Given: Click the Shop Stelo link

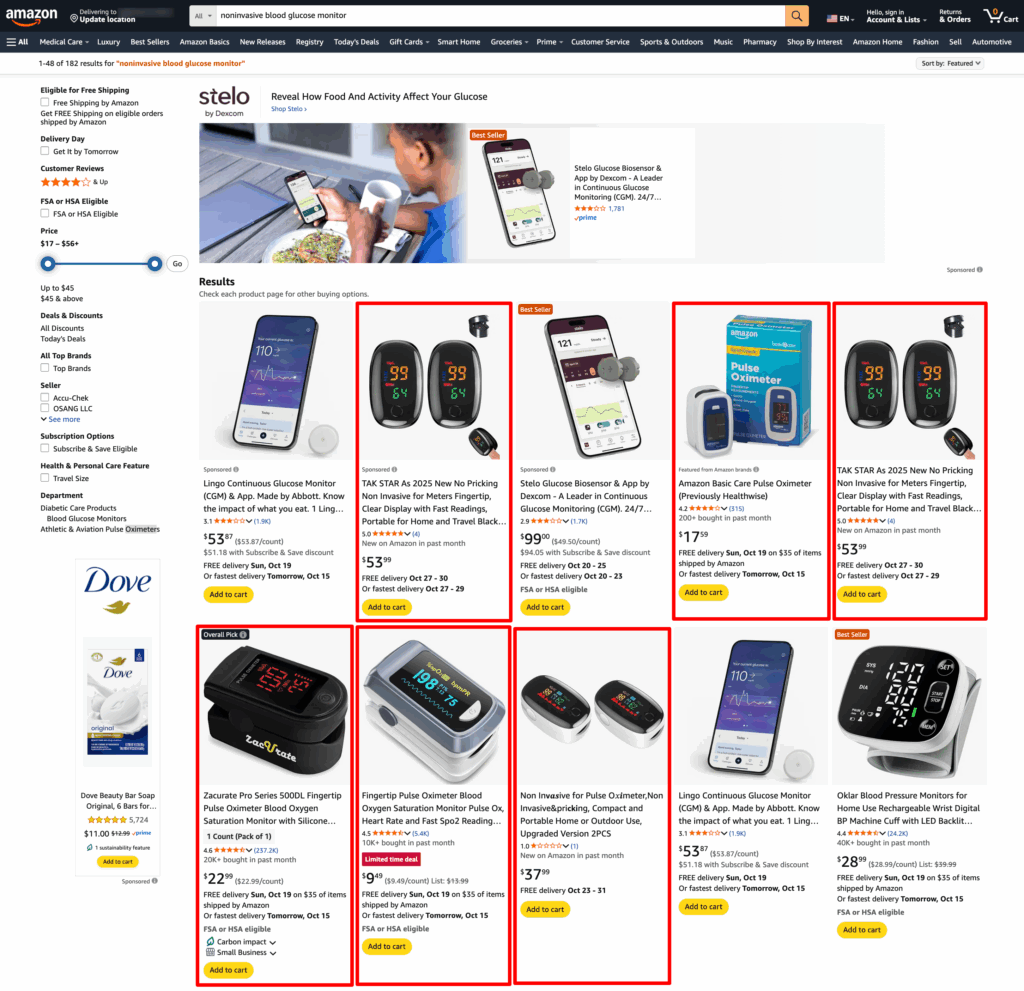Looking at the screenshot, I should [x=289, y=109].
